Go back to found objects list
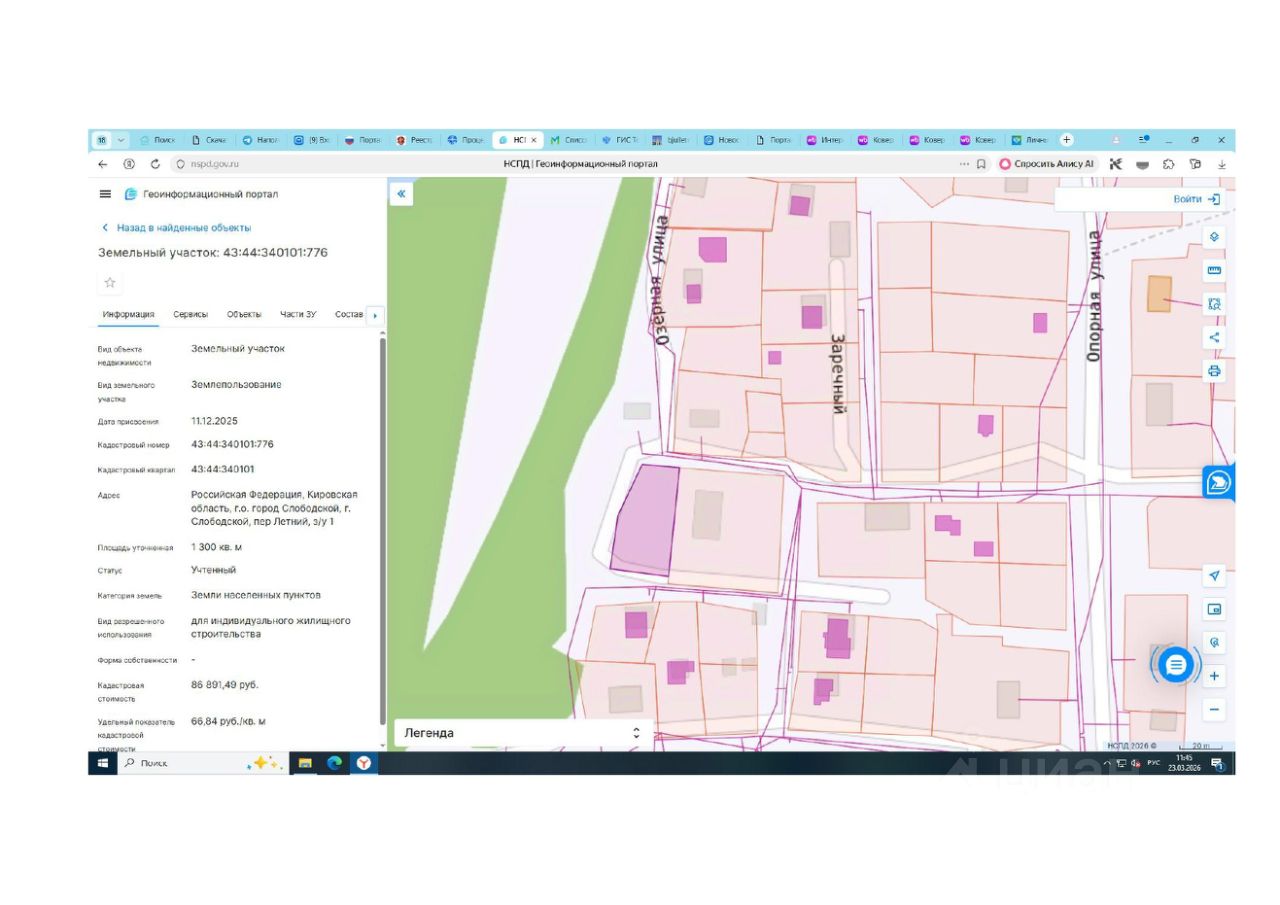Viewport: 1280px width, 905px height. pos(176,228)
